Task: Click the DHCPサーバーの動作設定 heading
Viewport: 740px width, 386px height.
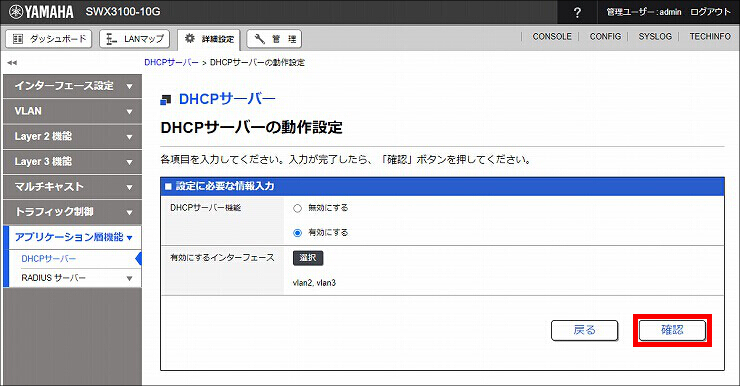Action: click(x=252, y=127)
